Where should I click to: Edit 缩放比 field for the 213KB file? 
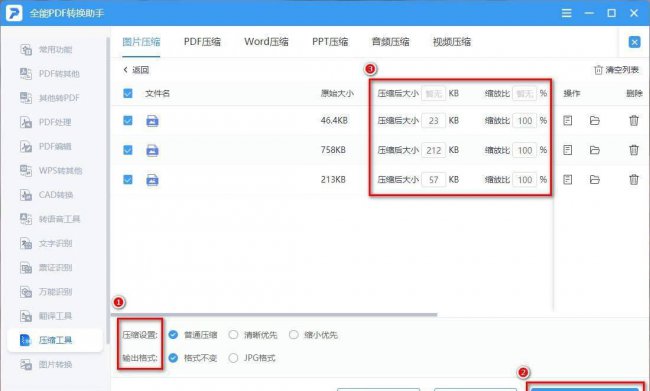tap(525, 180)
